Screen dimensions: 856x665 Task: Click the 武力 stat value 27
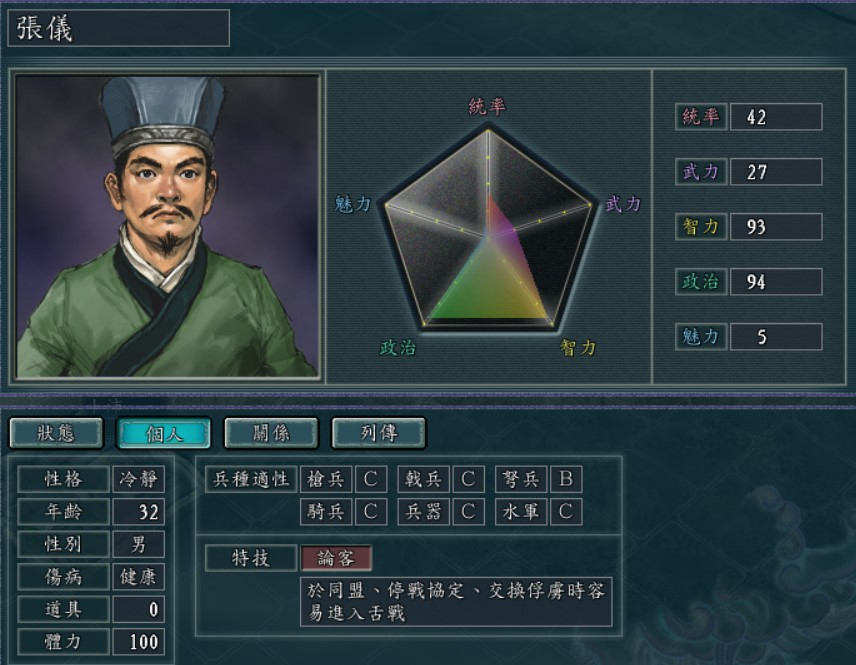(x=776, y=172)
